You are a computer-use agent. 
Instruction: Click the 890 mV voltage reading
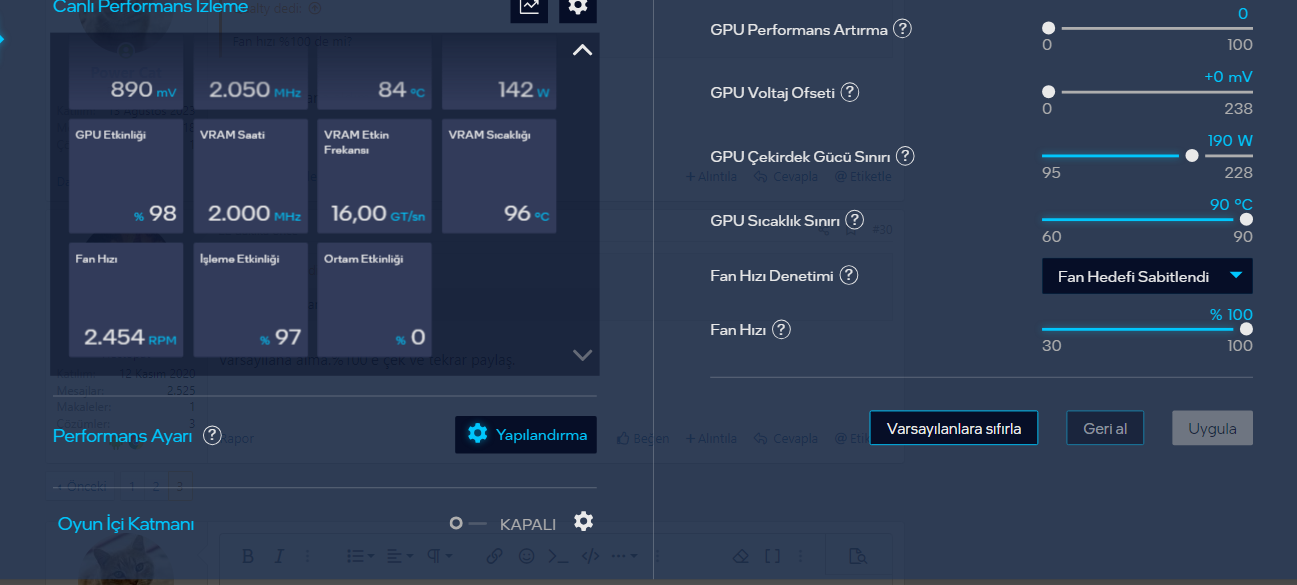coord(143,90)
